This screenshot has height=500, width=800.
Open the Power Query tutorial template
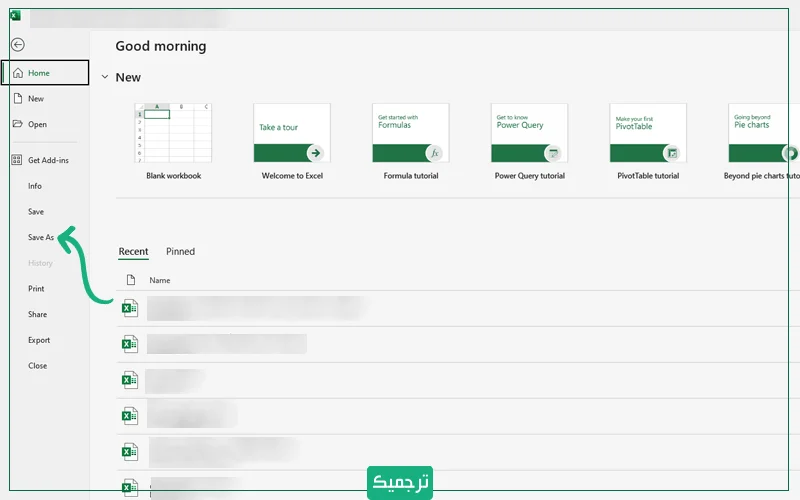(x=530, y=133)
